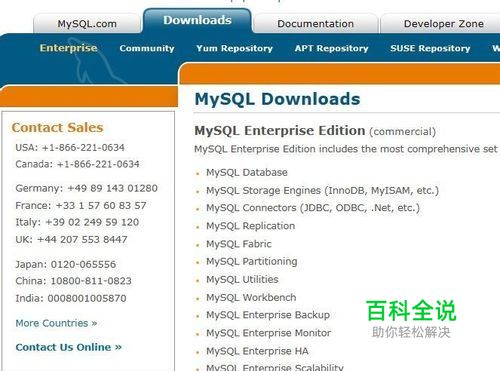Click the MySQL Utilities list item
This screenshot has height=371, width=500.
242,279
